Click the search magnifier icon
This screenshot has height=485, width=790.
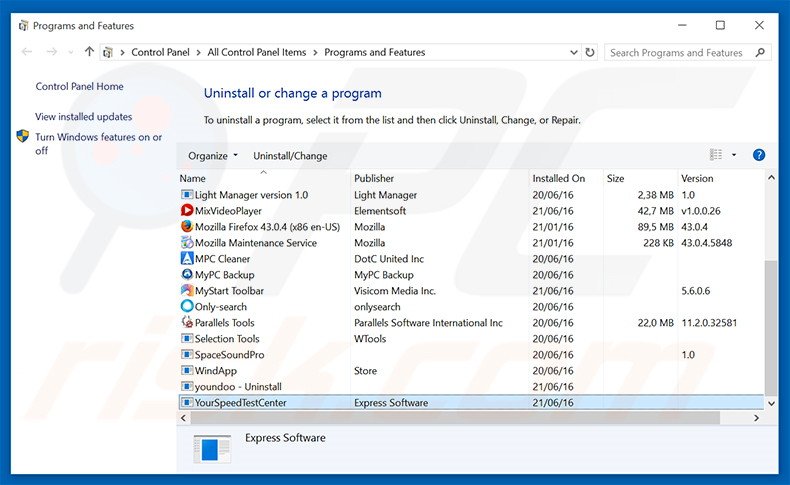click(760, 52)
